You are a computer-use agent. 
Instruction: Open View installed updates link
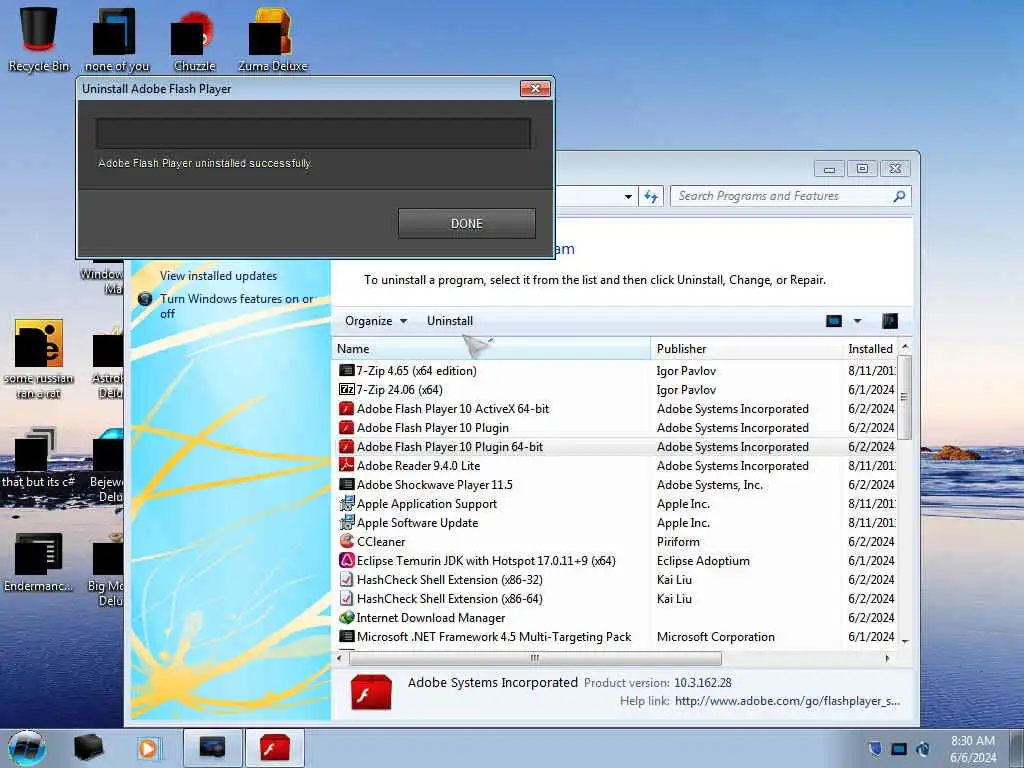point(218,276)
